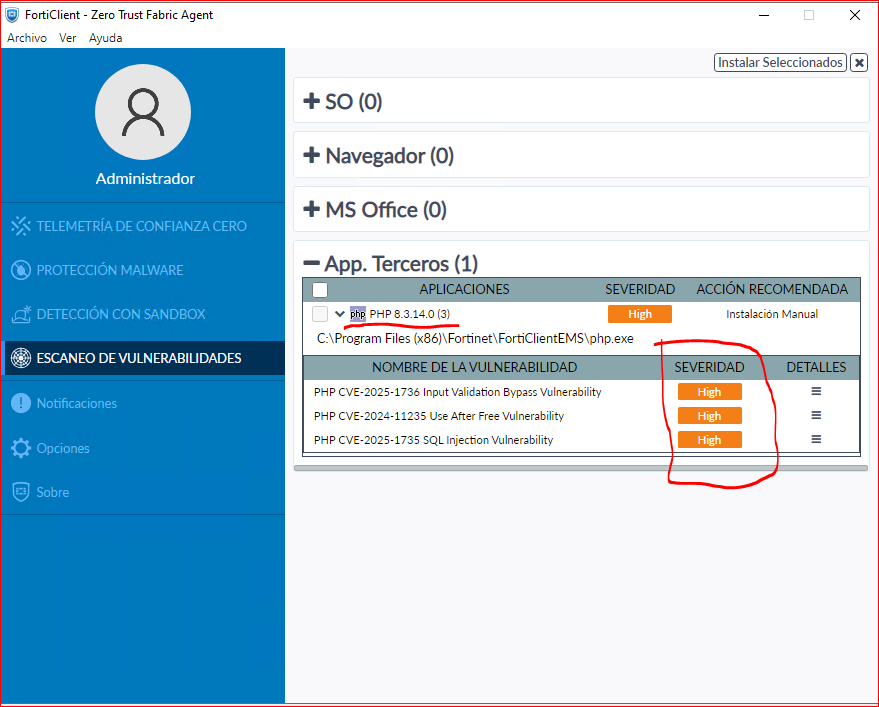Click the FortiClient shield icon in title bar

(x=12, y=15)
